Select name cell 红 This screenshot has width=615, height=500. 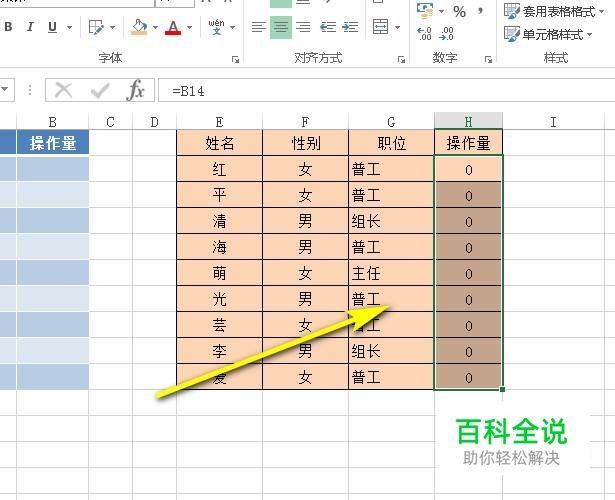pos(220,169)
